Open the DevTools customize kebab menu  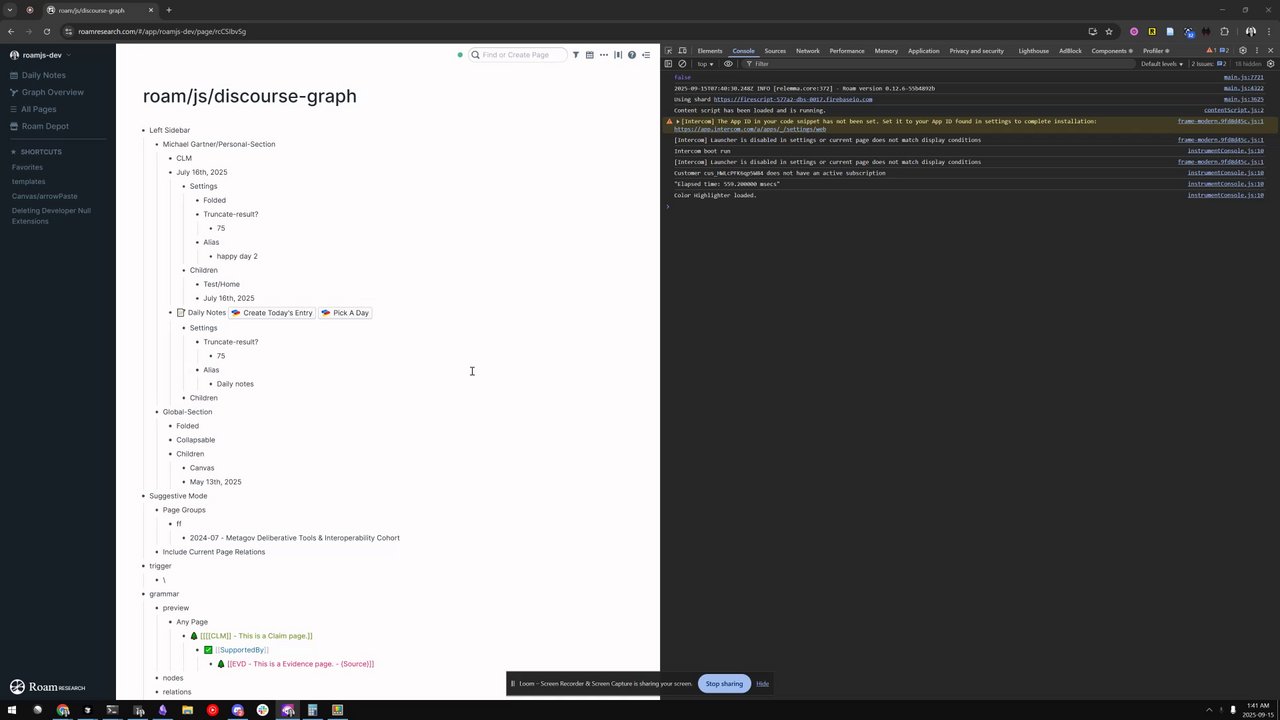coord(1257,51)
